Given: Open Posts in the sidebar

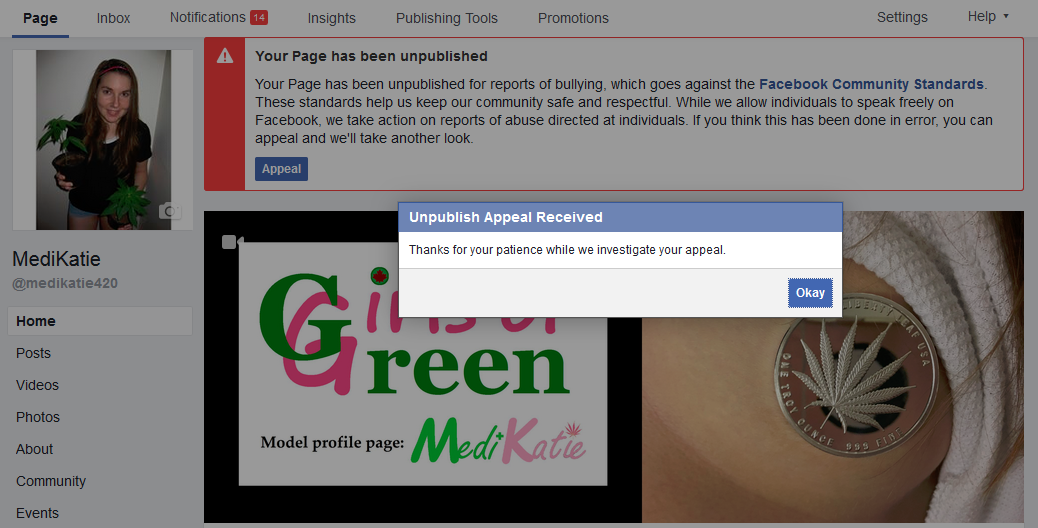Looking at the screenshot, I should tap(33, 353).
